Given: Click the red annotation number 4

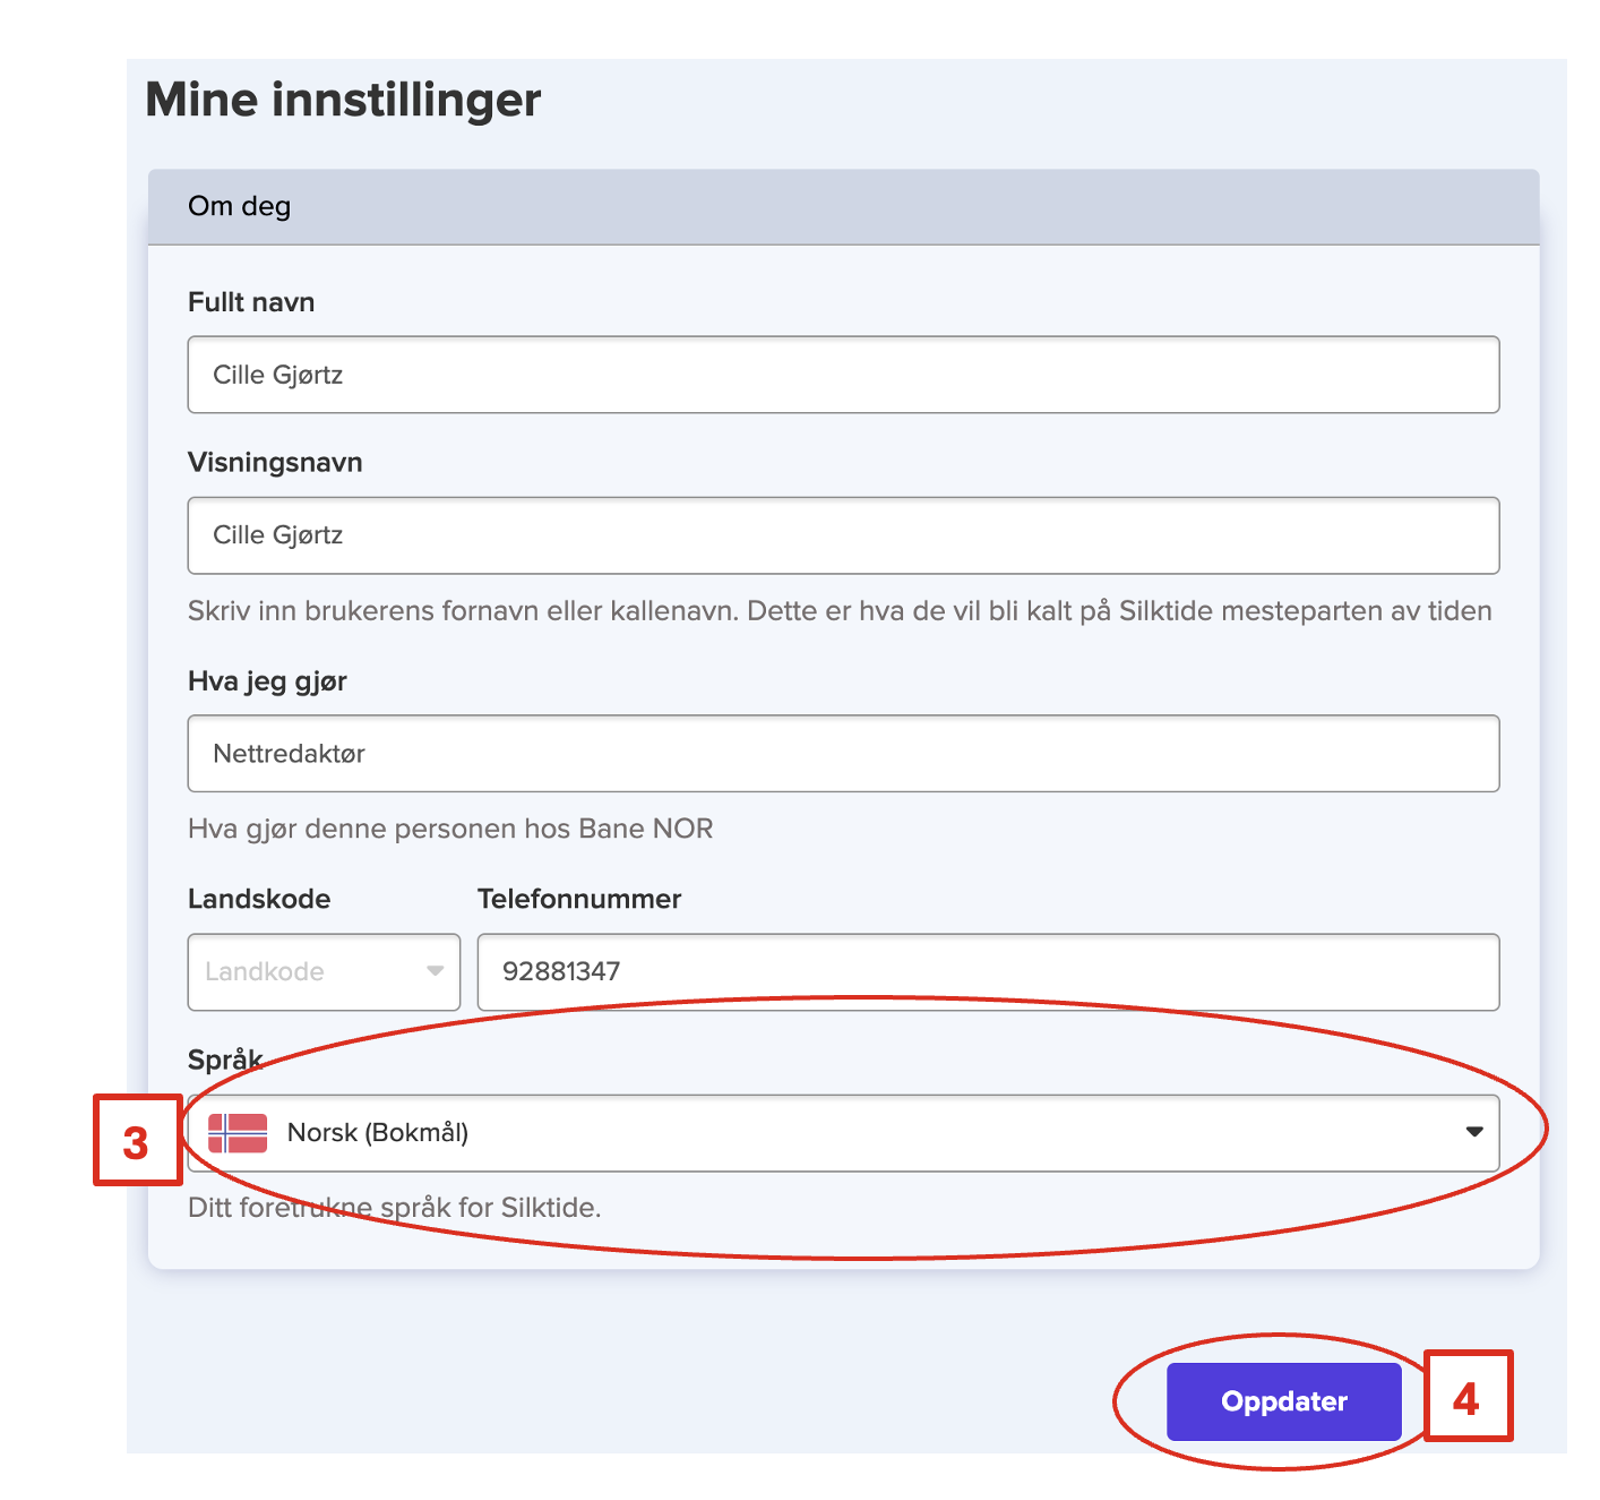Looking at the screenshot, I should pos(1466,1397).
